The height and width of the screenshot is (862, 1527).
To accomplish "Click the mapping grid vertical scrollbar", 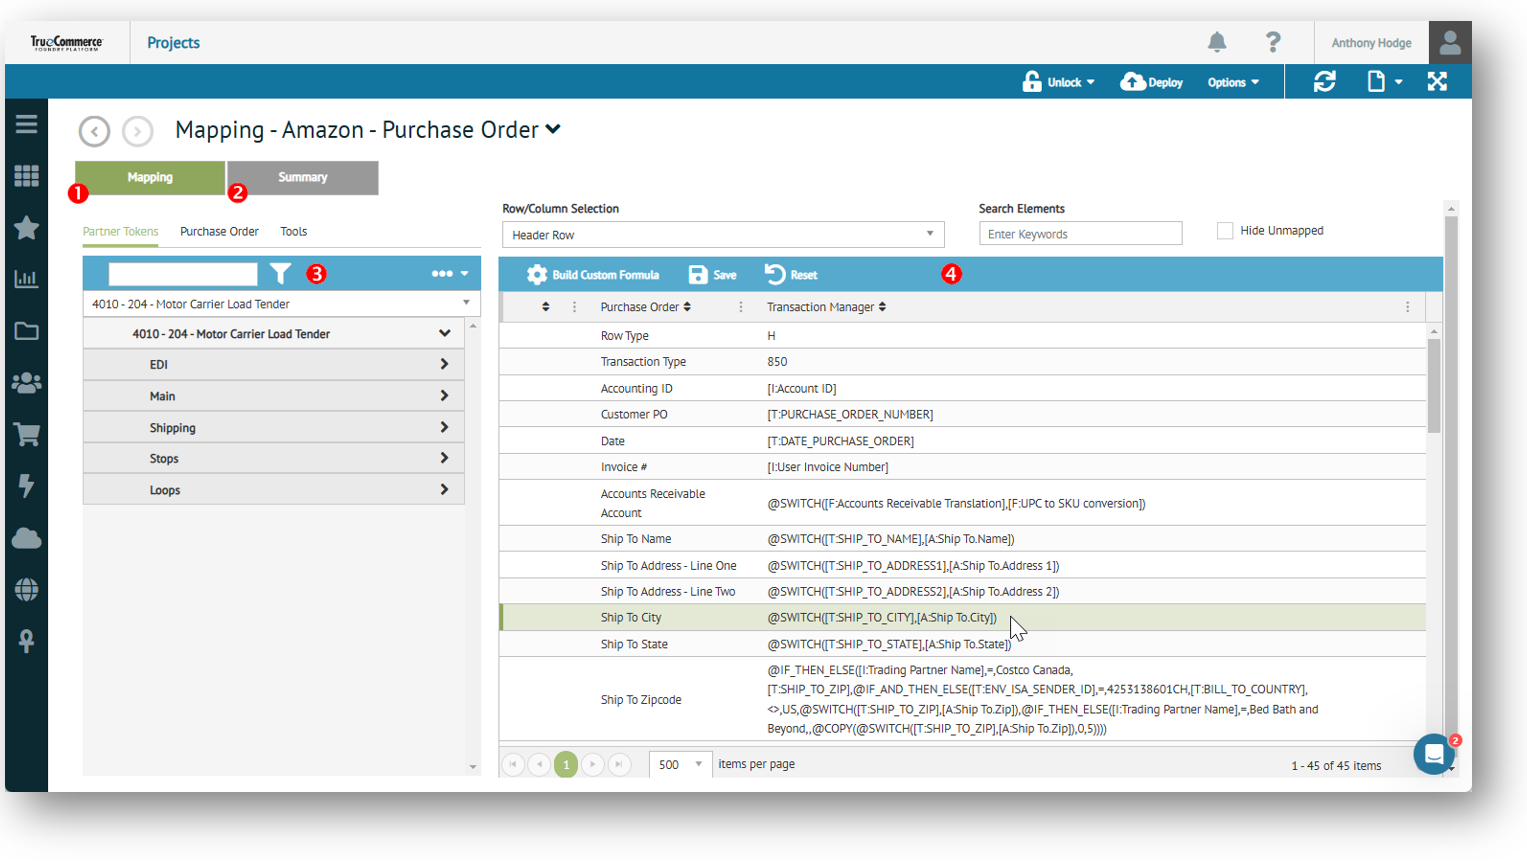I will tap(1434, 386).
